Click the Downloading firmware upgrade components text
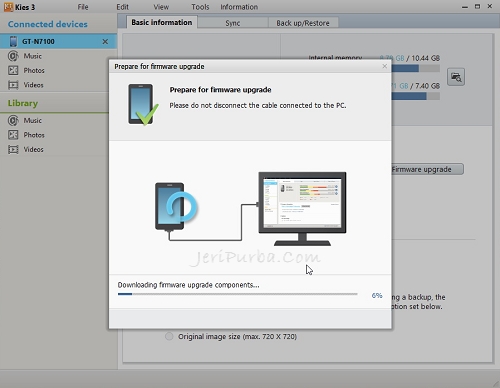This screenshot has width=500, height=388. pos(188,285)
